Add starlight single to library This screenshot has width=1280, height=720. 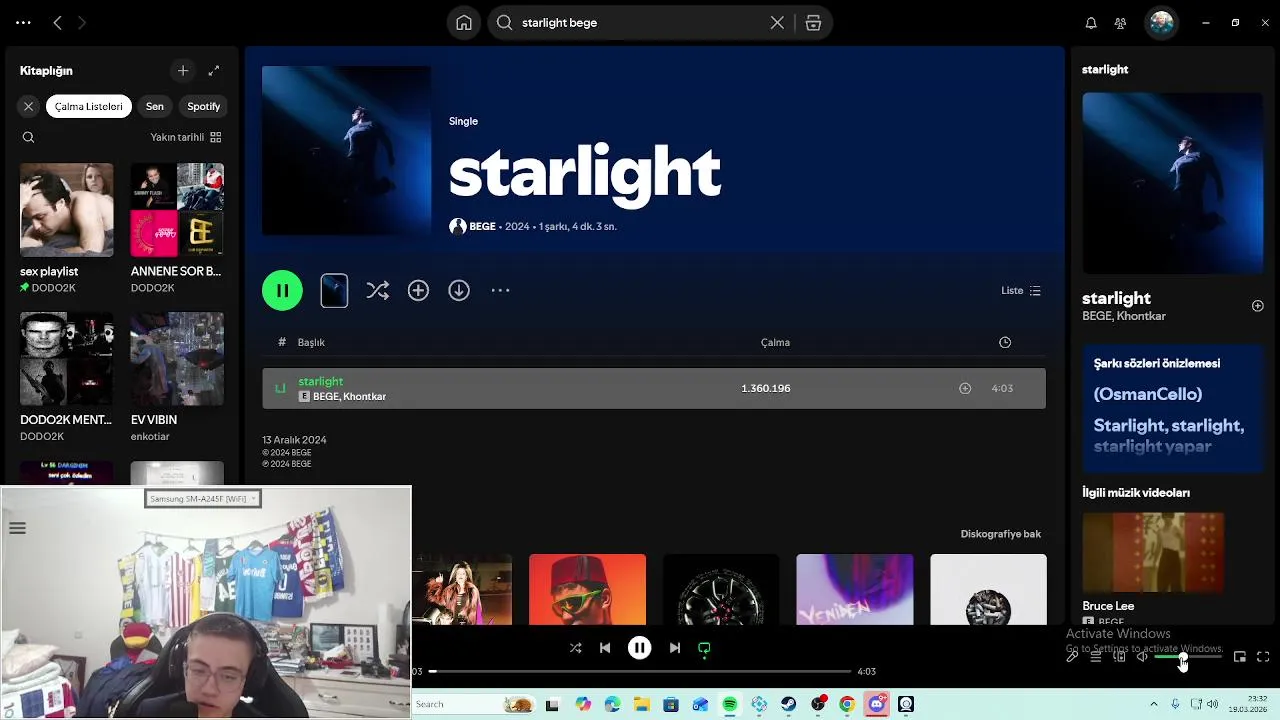418,290
